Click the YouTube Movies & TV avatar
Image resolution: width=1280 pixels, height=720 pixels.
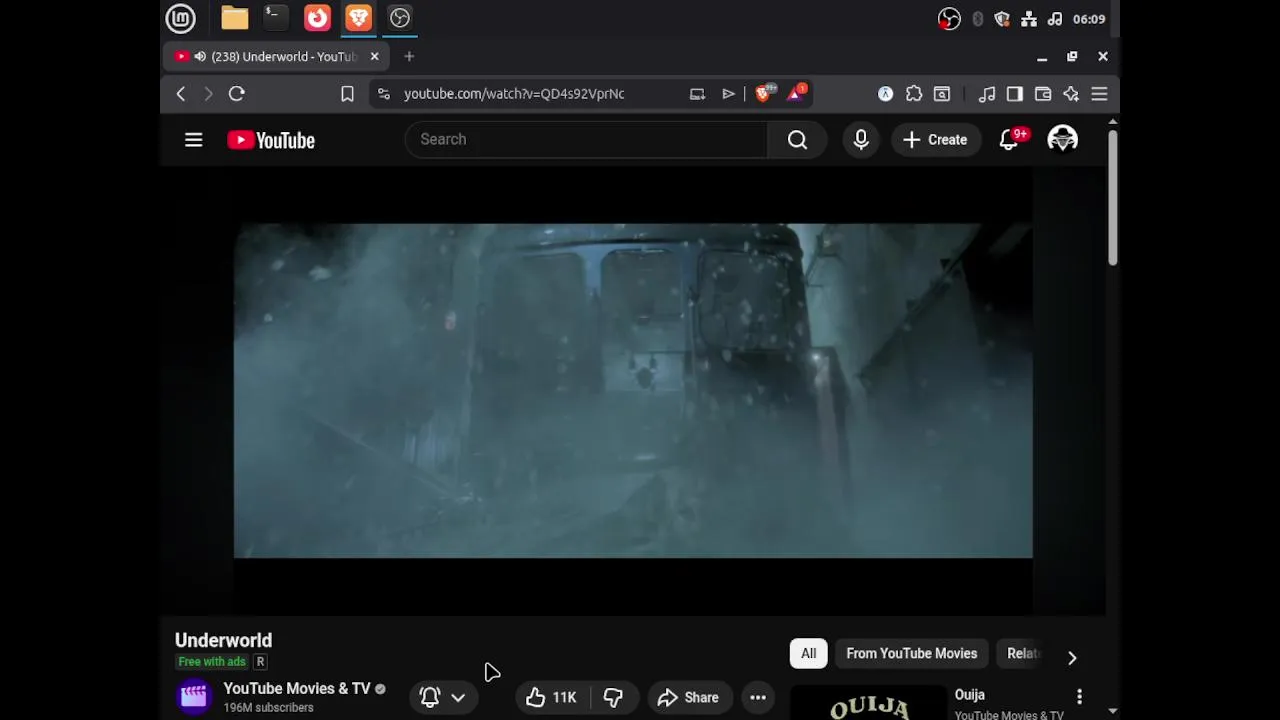[194, 696]
